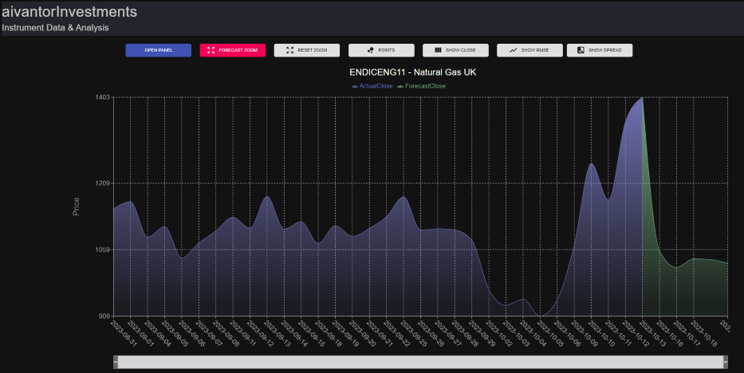Click the Price y-axis label
744x373 pixels.
tap(76, 206)
